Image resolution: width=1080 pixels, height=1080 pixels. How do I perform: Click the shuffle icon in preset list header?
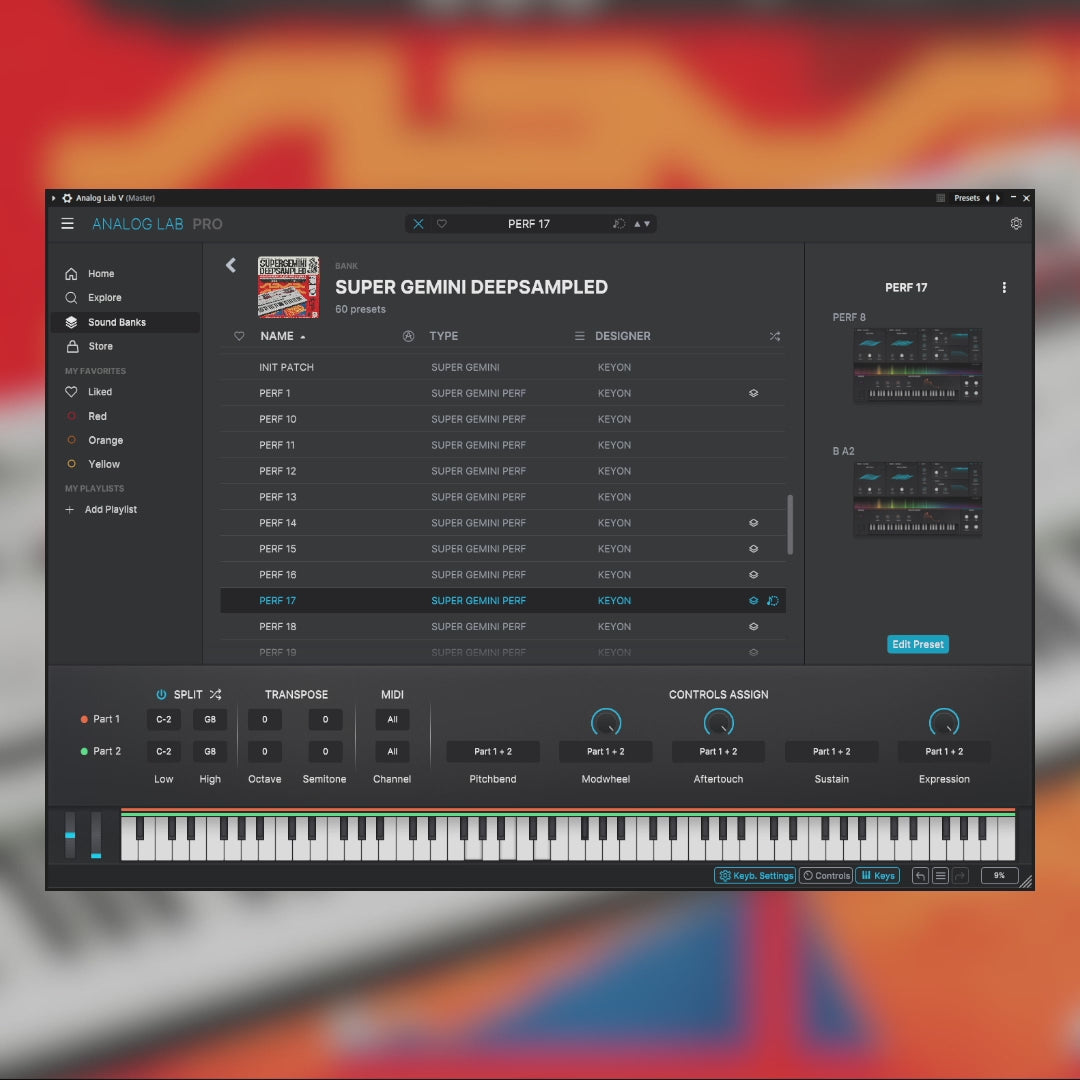tap(774, 337)
